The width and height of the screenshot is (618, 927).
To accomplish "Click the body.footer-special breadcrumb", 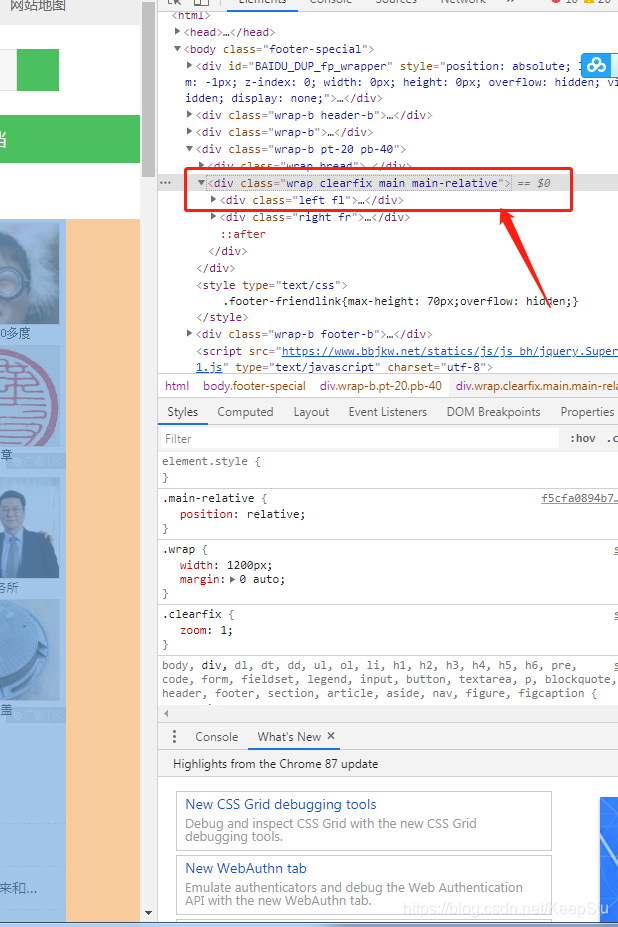I will pyautogui.click(x=254, y=386).
